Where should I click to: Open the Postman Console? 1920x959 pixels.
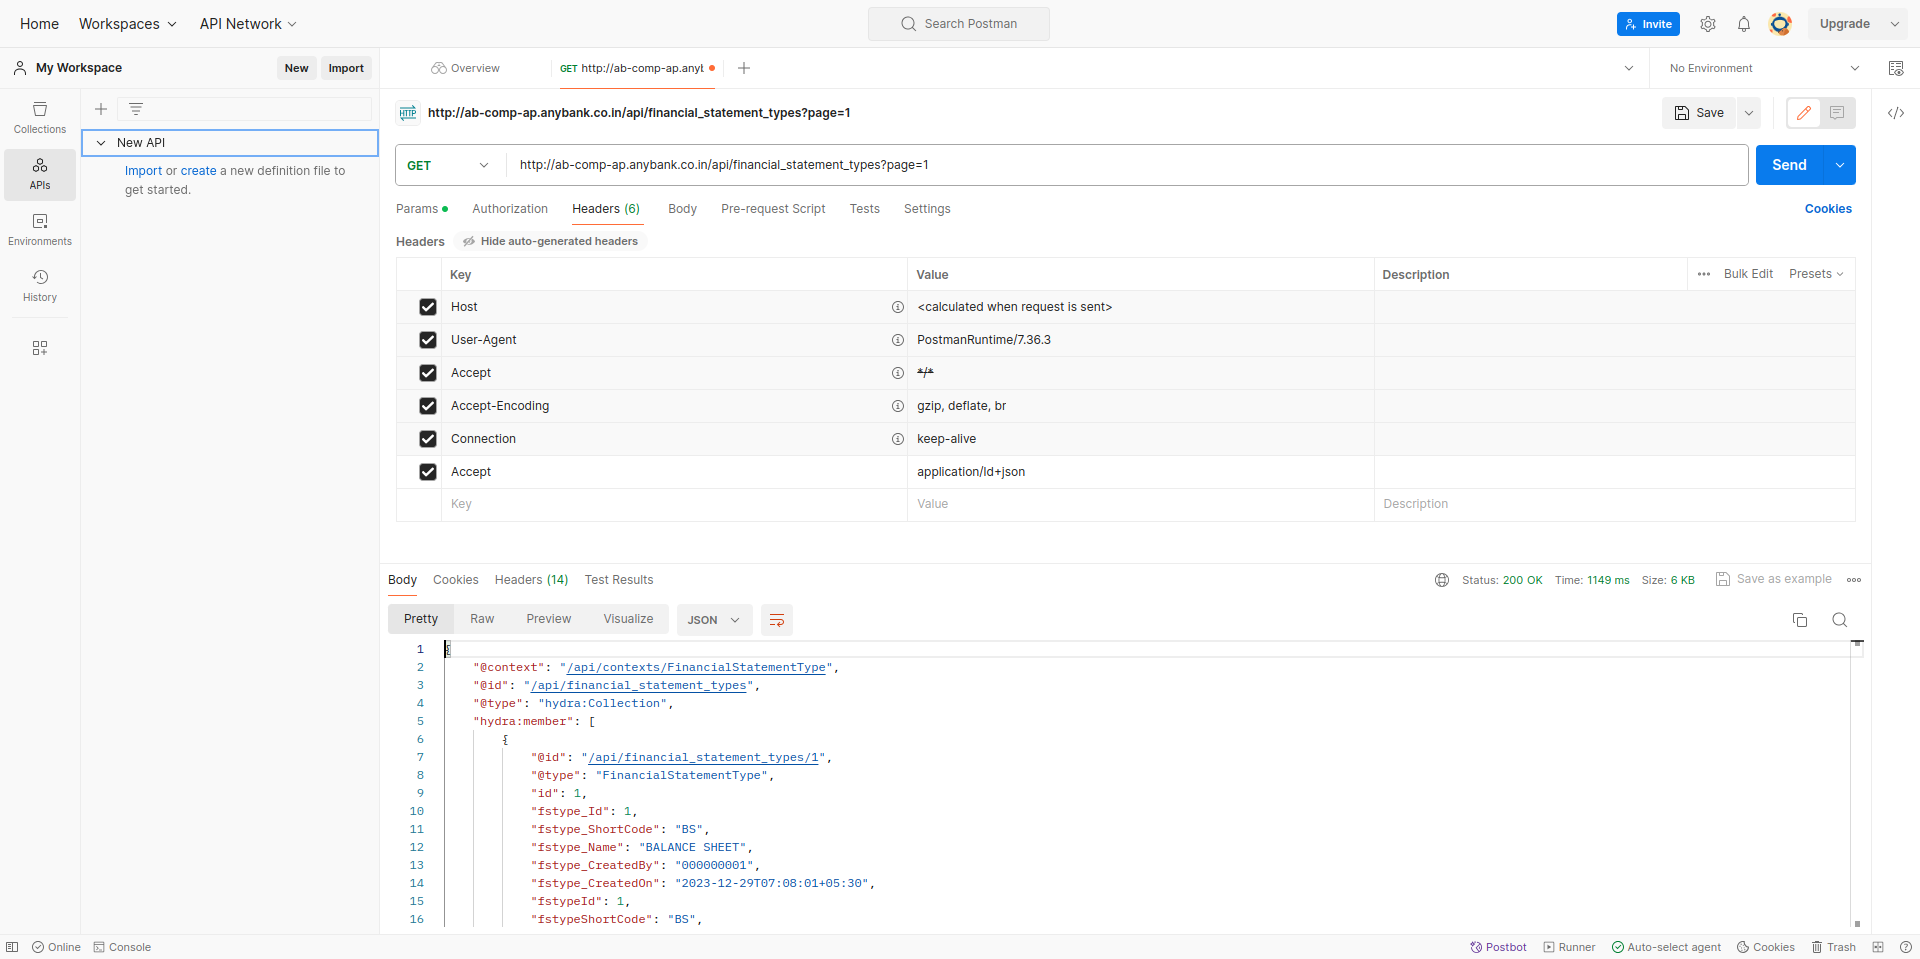click(121, 946)
